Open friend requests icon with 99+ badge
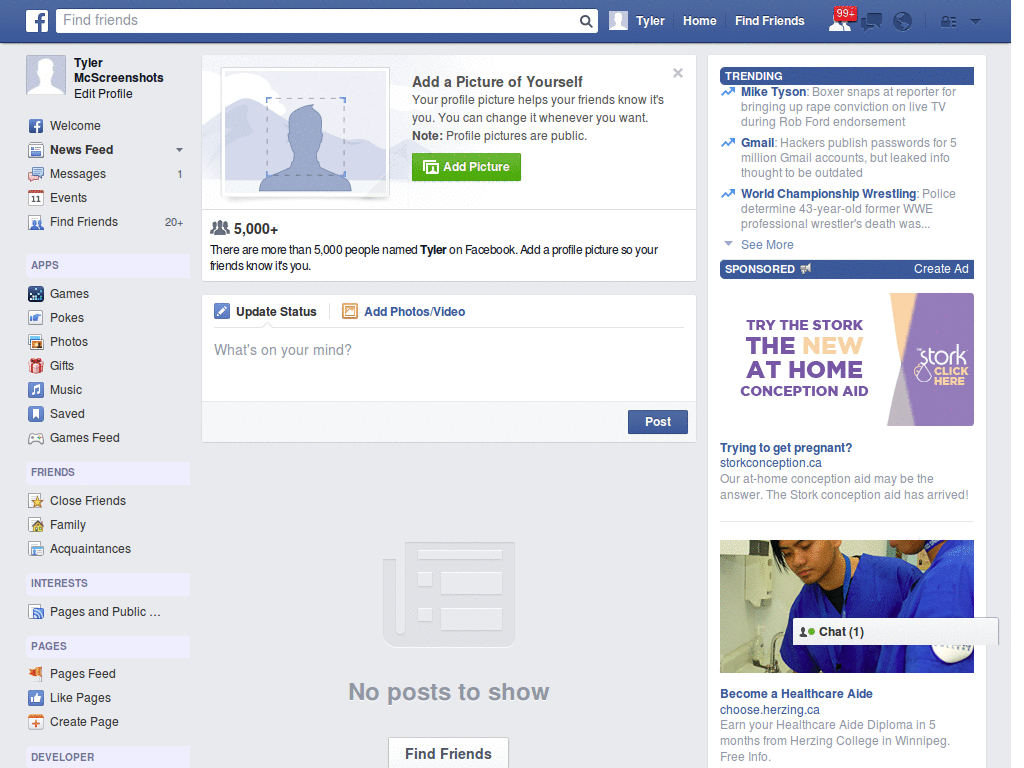This screenshot has height=768, width=1024. tap(841, 20)
